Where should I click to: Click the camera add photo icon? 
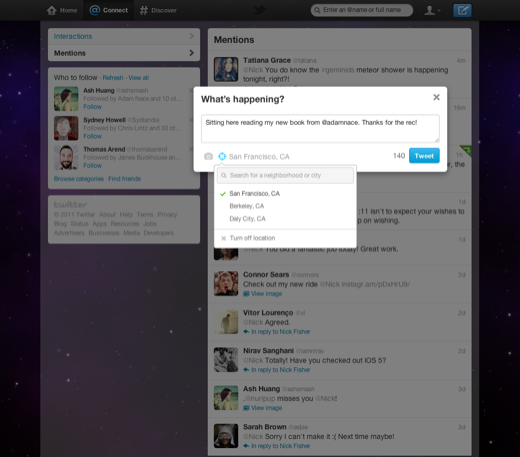pyautogui.click(x=208, y=156)
